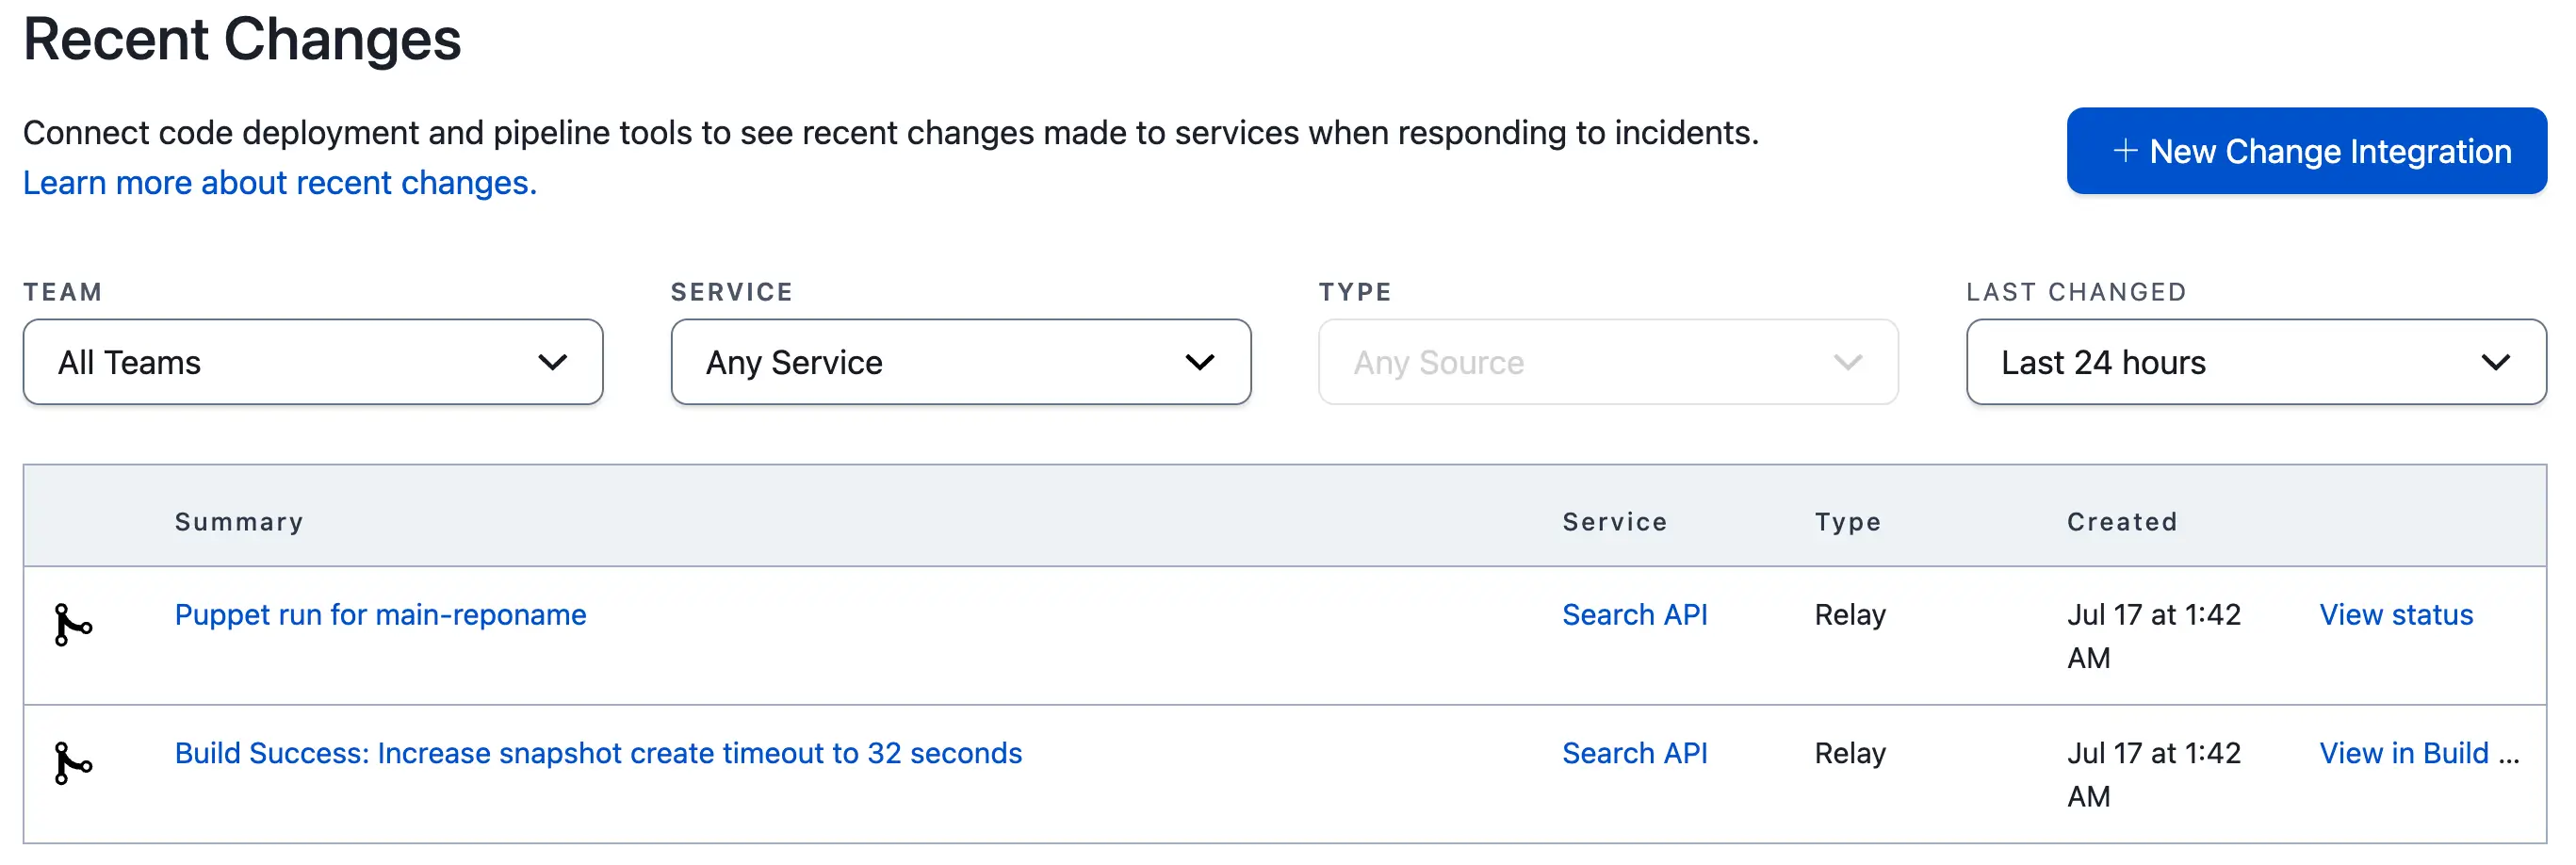Open the Puppet run for main-reponame change

point(380,615)
